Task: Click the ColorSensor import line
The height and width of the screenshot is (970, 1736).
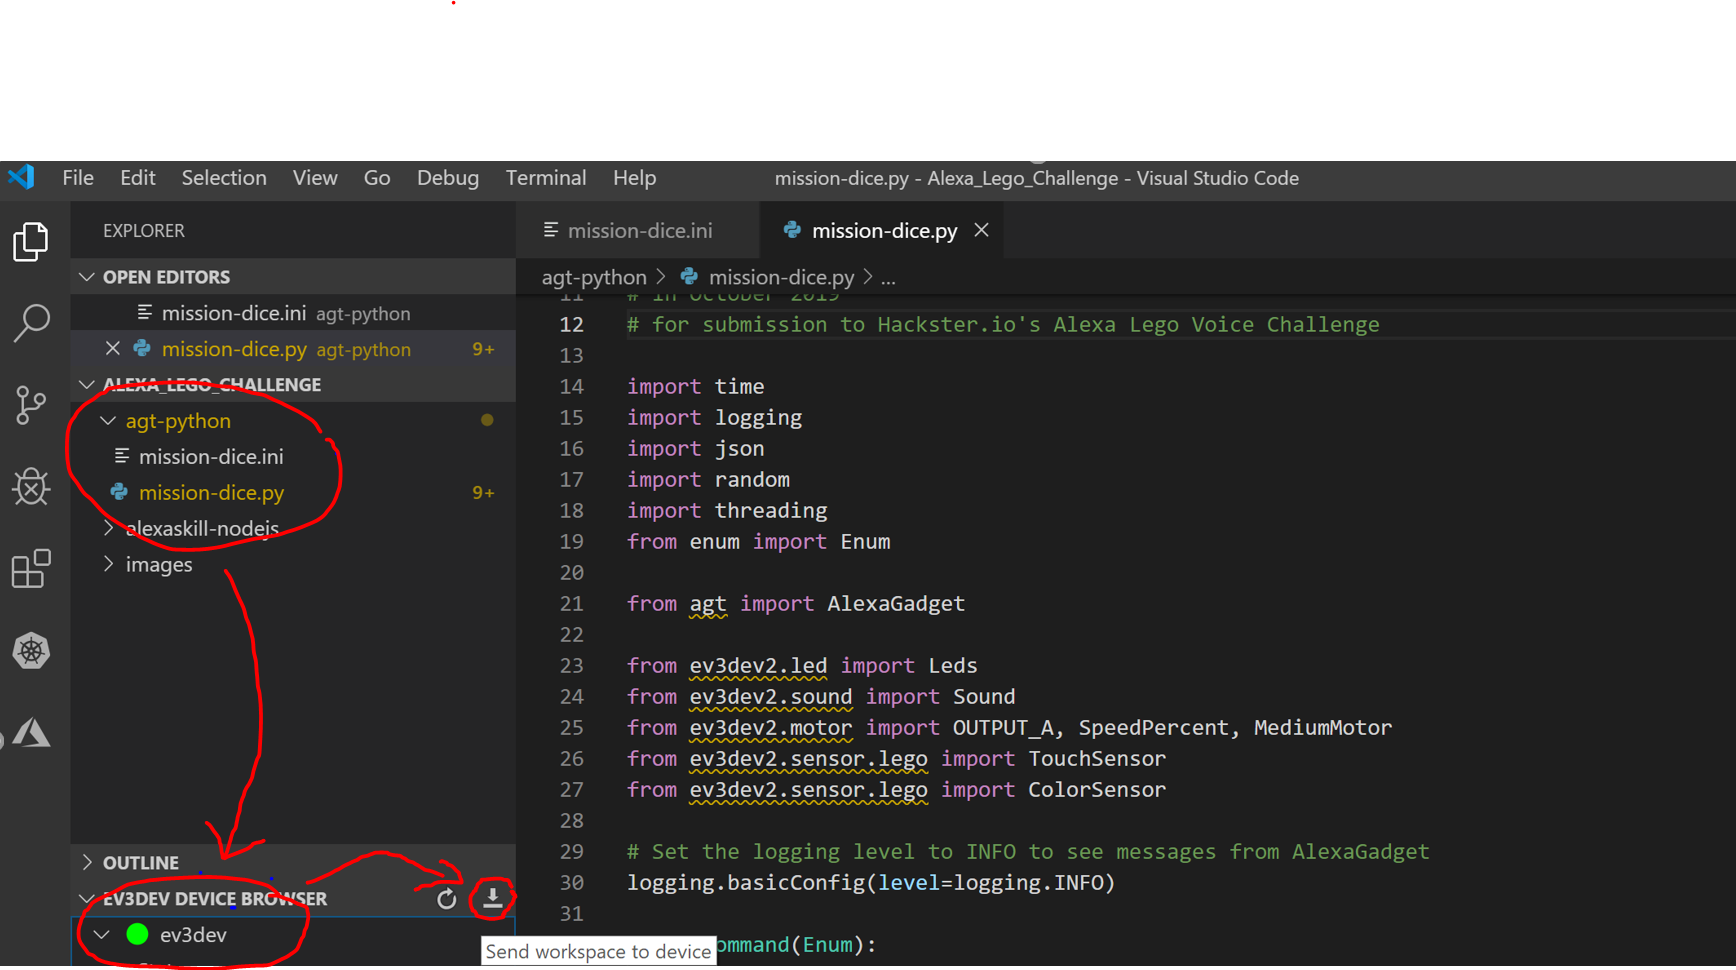Action: pos(896,790)
